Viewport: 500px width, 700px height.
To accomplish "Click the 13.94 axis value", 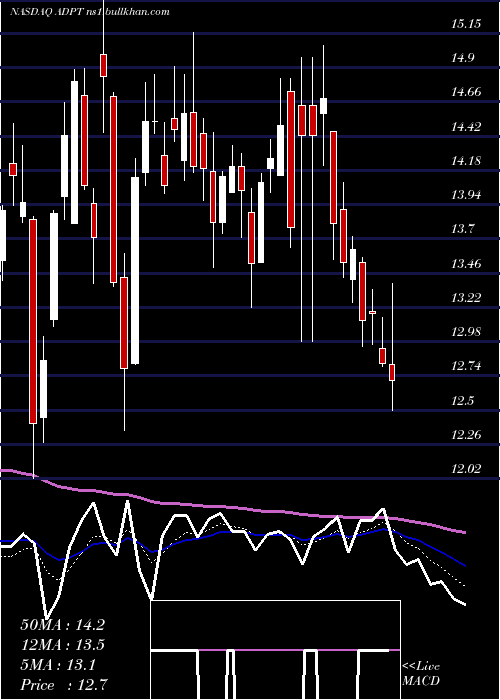I will 466,195.
